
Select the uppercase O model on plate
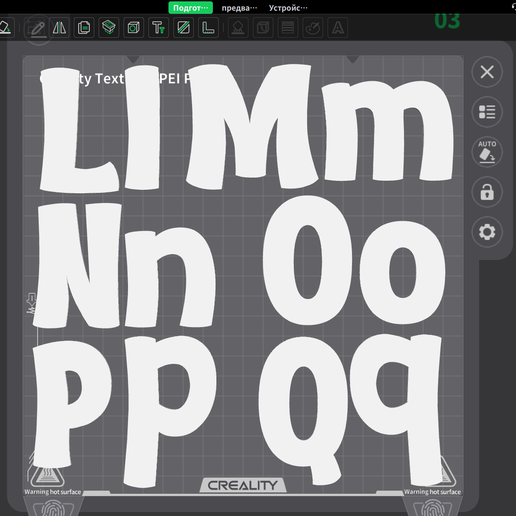click(x=278, y=260)
